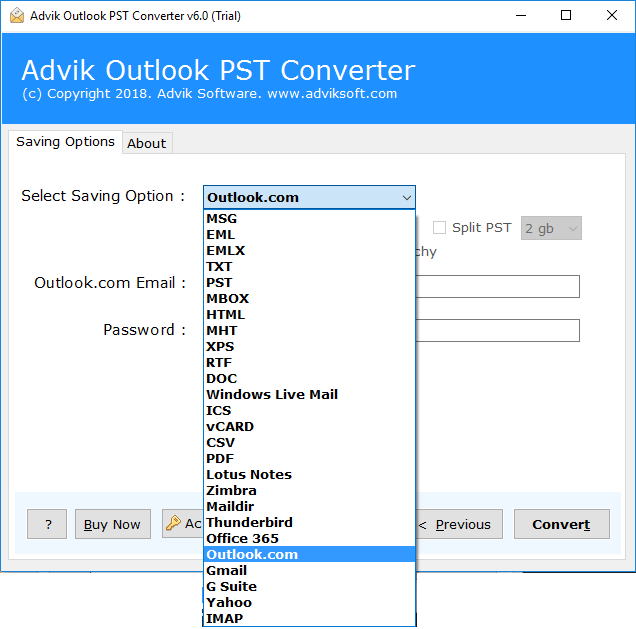Minimize the Advik converter window

[521, 15]
